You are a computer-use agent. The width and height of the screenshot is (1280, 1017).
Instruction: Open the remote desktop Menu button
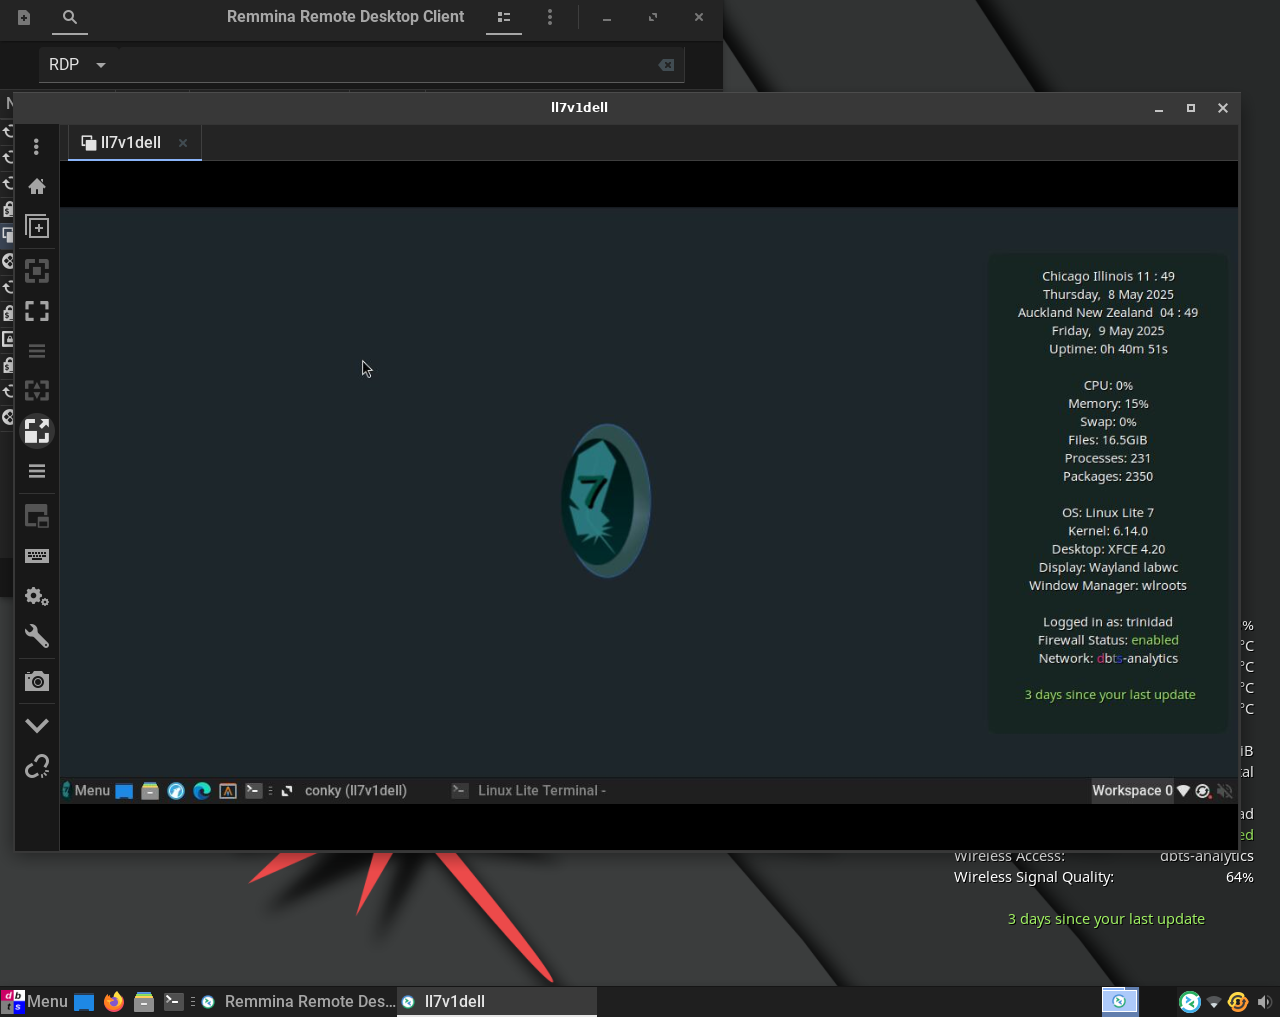[x=87, y=790]
